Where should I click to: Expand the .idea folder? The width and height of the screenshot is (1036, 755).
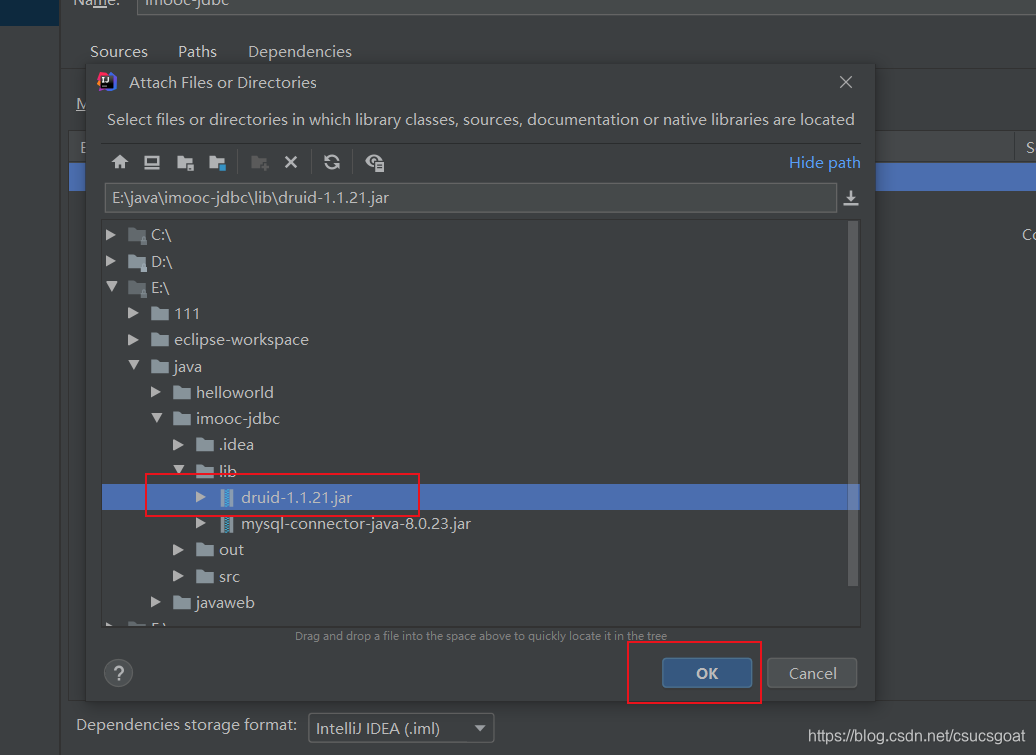point(178,445)
